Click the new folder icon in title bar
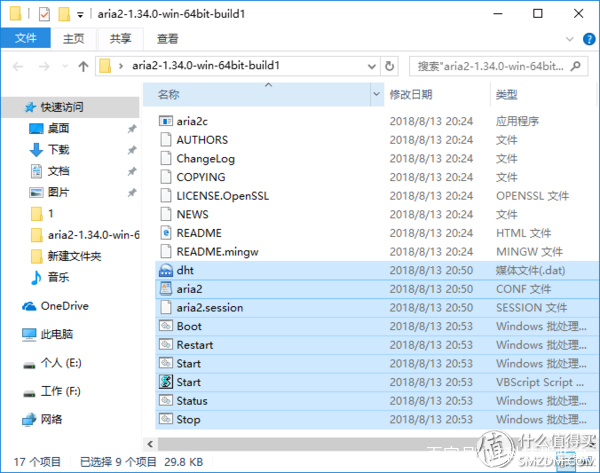Screen dimensions: 600x473 [64, 14]
